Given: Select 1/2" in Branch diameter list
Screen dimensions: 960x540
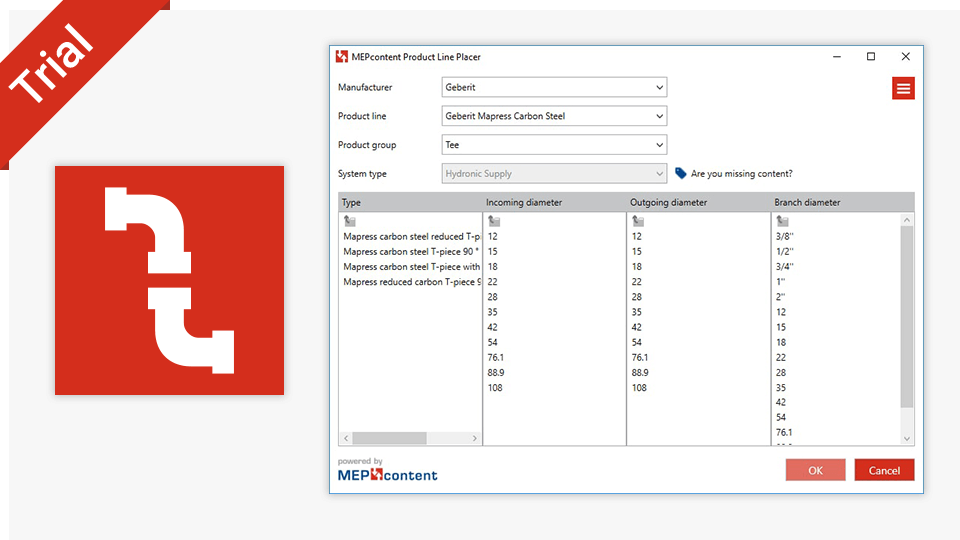Looking at the screenshot, I should point(784,252).
